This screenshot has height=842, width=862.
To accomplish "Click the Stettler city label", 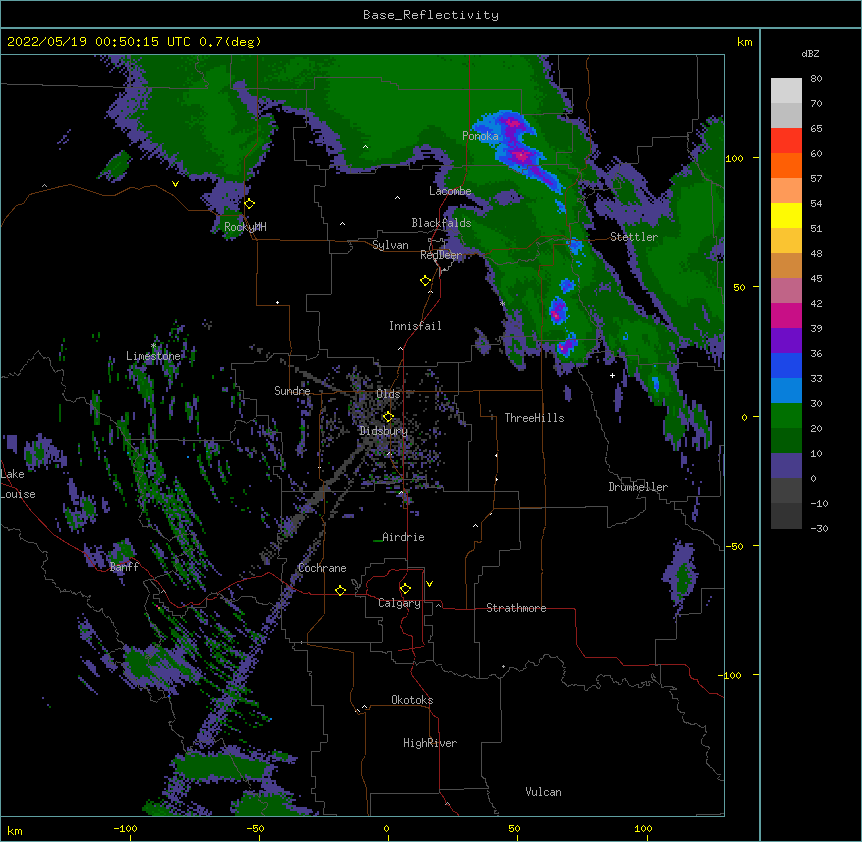I will click(x=634, y=237).
